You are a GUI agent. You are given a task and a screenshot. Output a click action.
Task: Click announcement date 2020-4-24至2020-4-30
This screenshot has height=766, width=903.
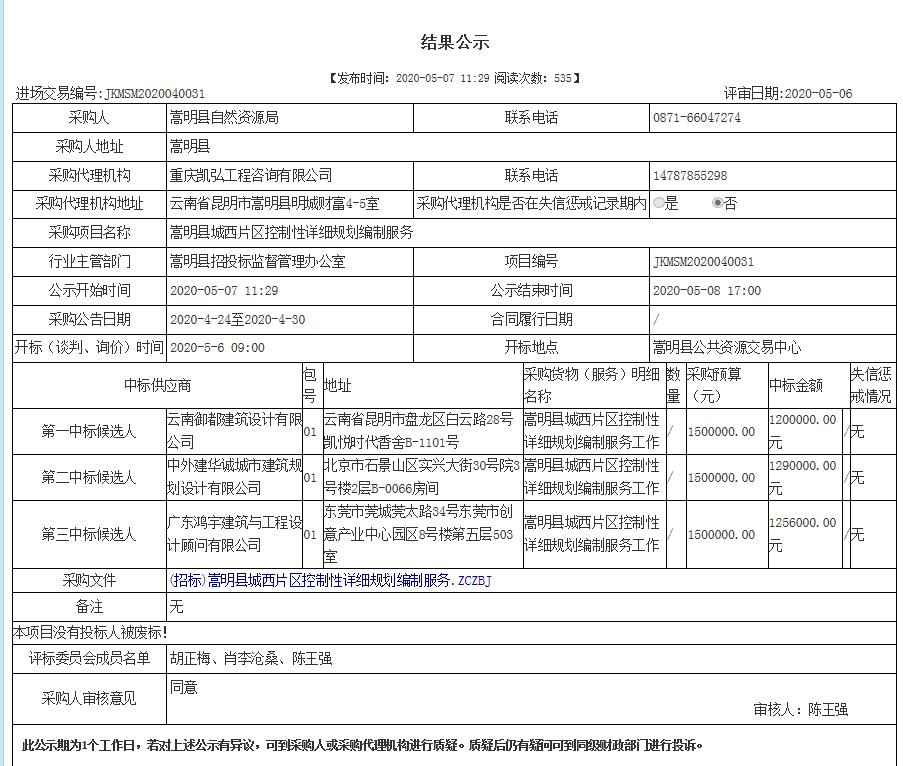(237, 319)
